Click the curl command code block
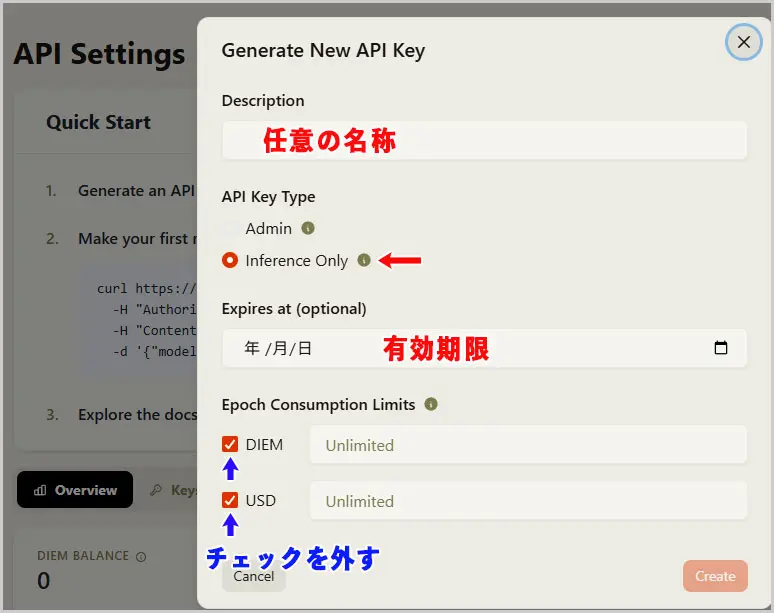The width and height of the screenshot is (774, 613). point(139,320)
